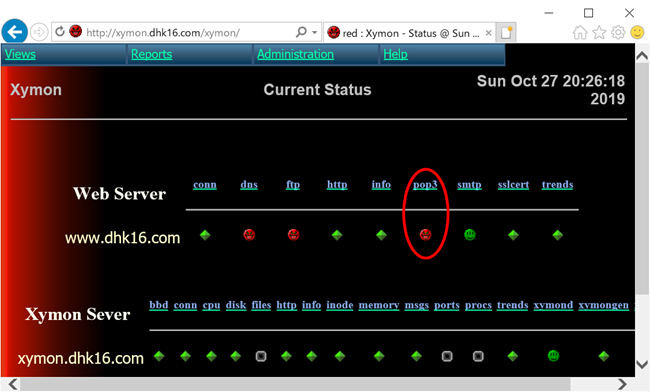The width and height of the screenshot is (650, 392).
Task: Click the green info icon for www.dhk16.com
Action: pyautogui.click(x=381, y=235)
